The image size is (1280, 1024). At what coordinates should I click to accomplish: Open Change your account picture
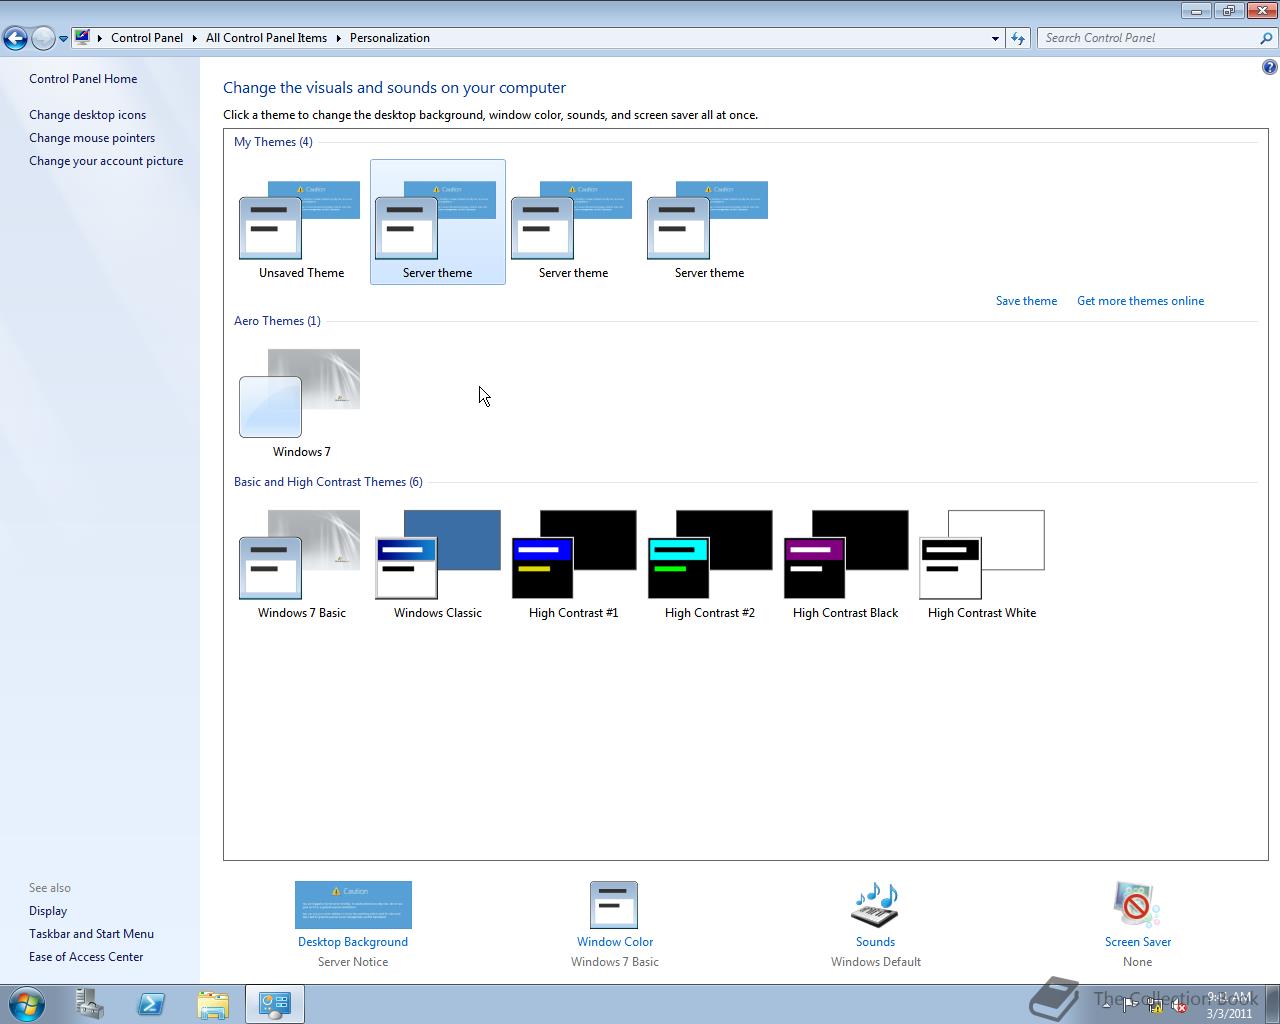(x=106, y=161)
